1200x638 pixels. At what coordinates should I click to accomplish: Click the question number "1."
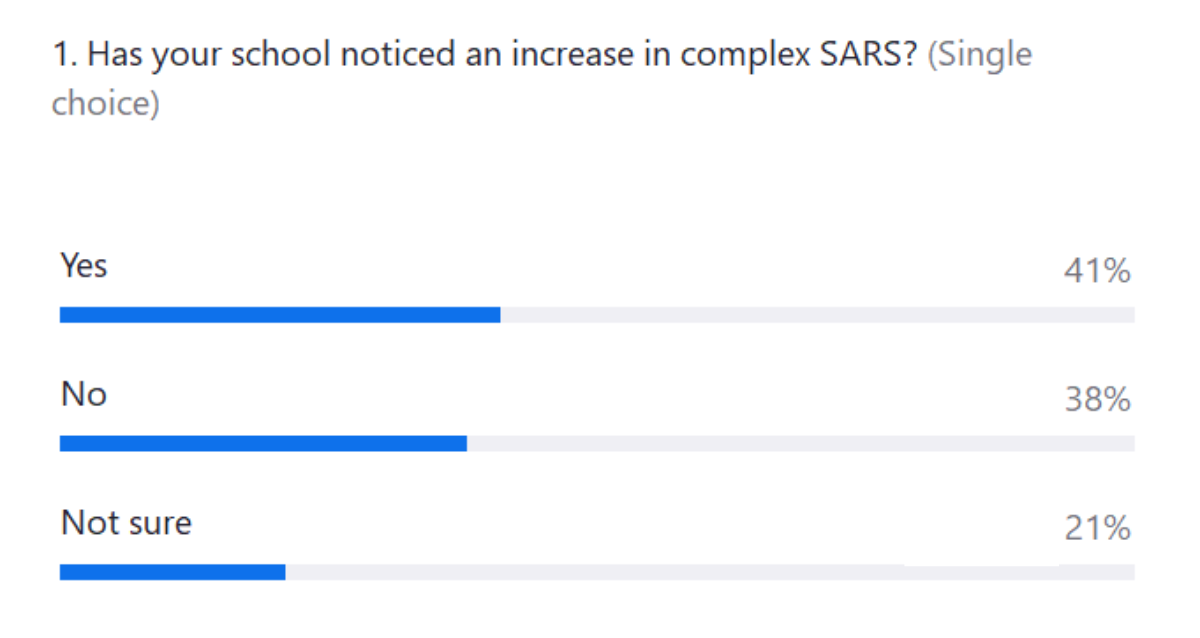(64, 56)
